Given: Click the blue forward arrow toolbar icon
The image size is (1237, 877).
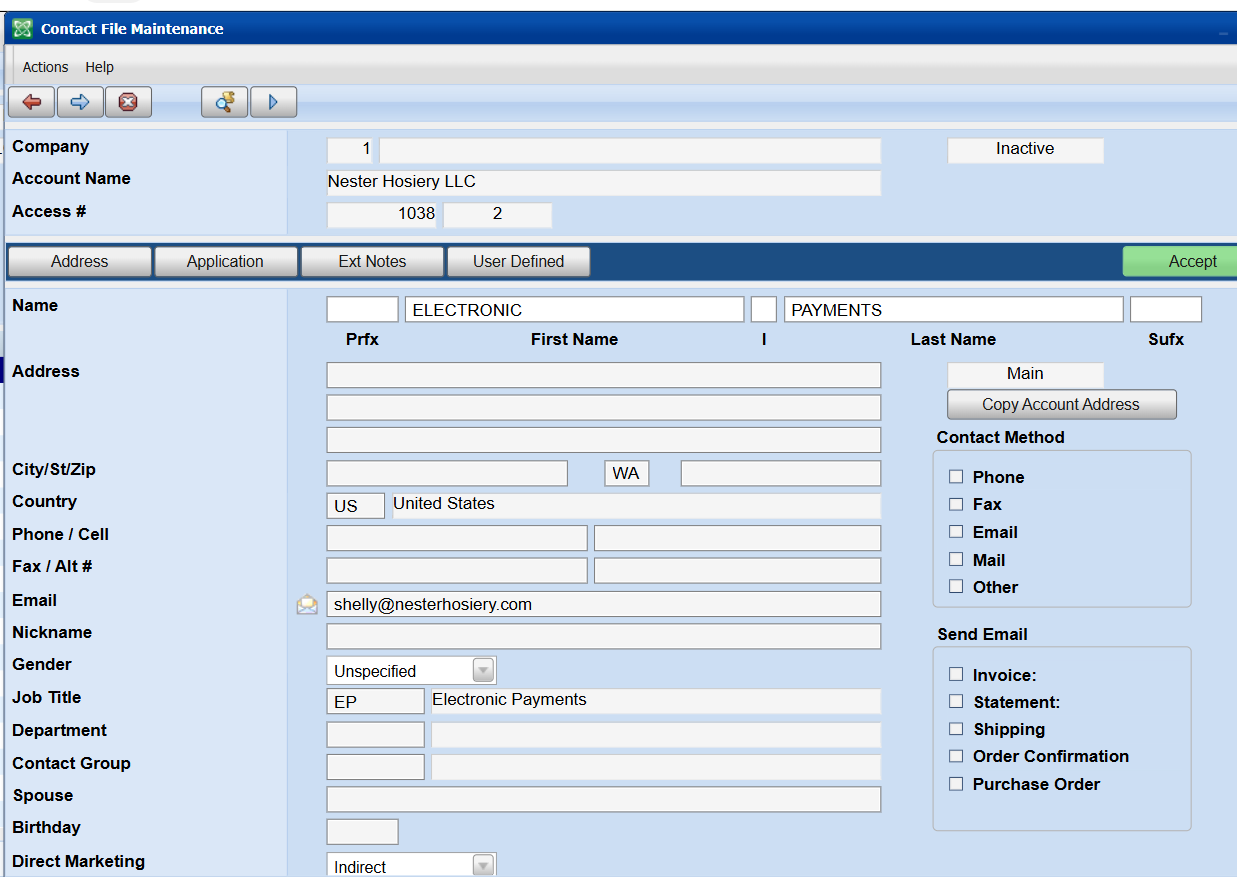Looking at the screenshot, I should pyautogui.click(x=80, y=102).
